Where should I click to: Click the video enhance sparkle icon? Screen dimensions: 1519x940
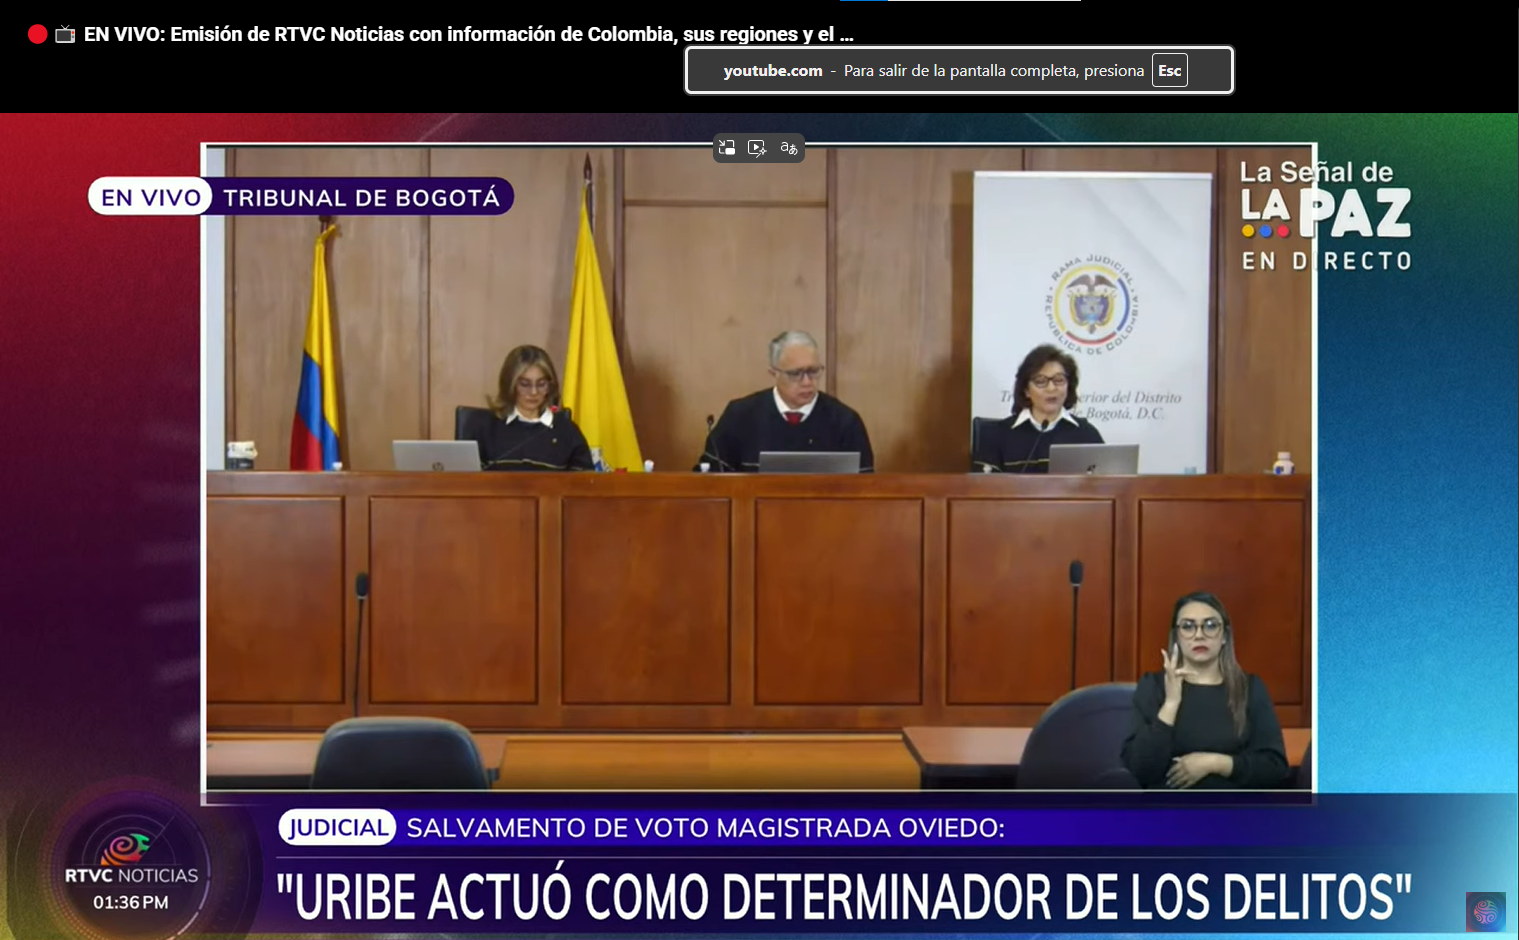click(757, 148)
